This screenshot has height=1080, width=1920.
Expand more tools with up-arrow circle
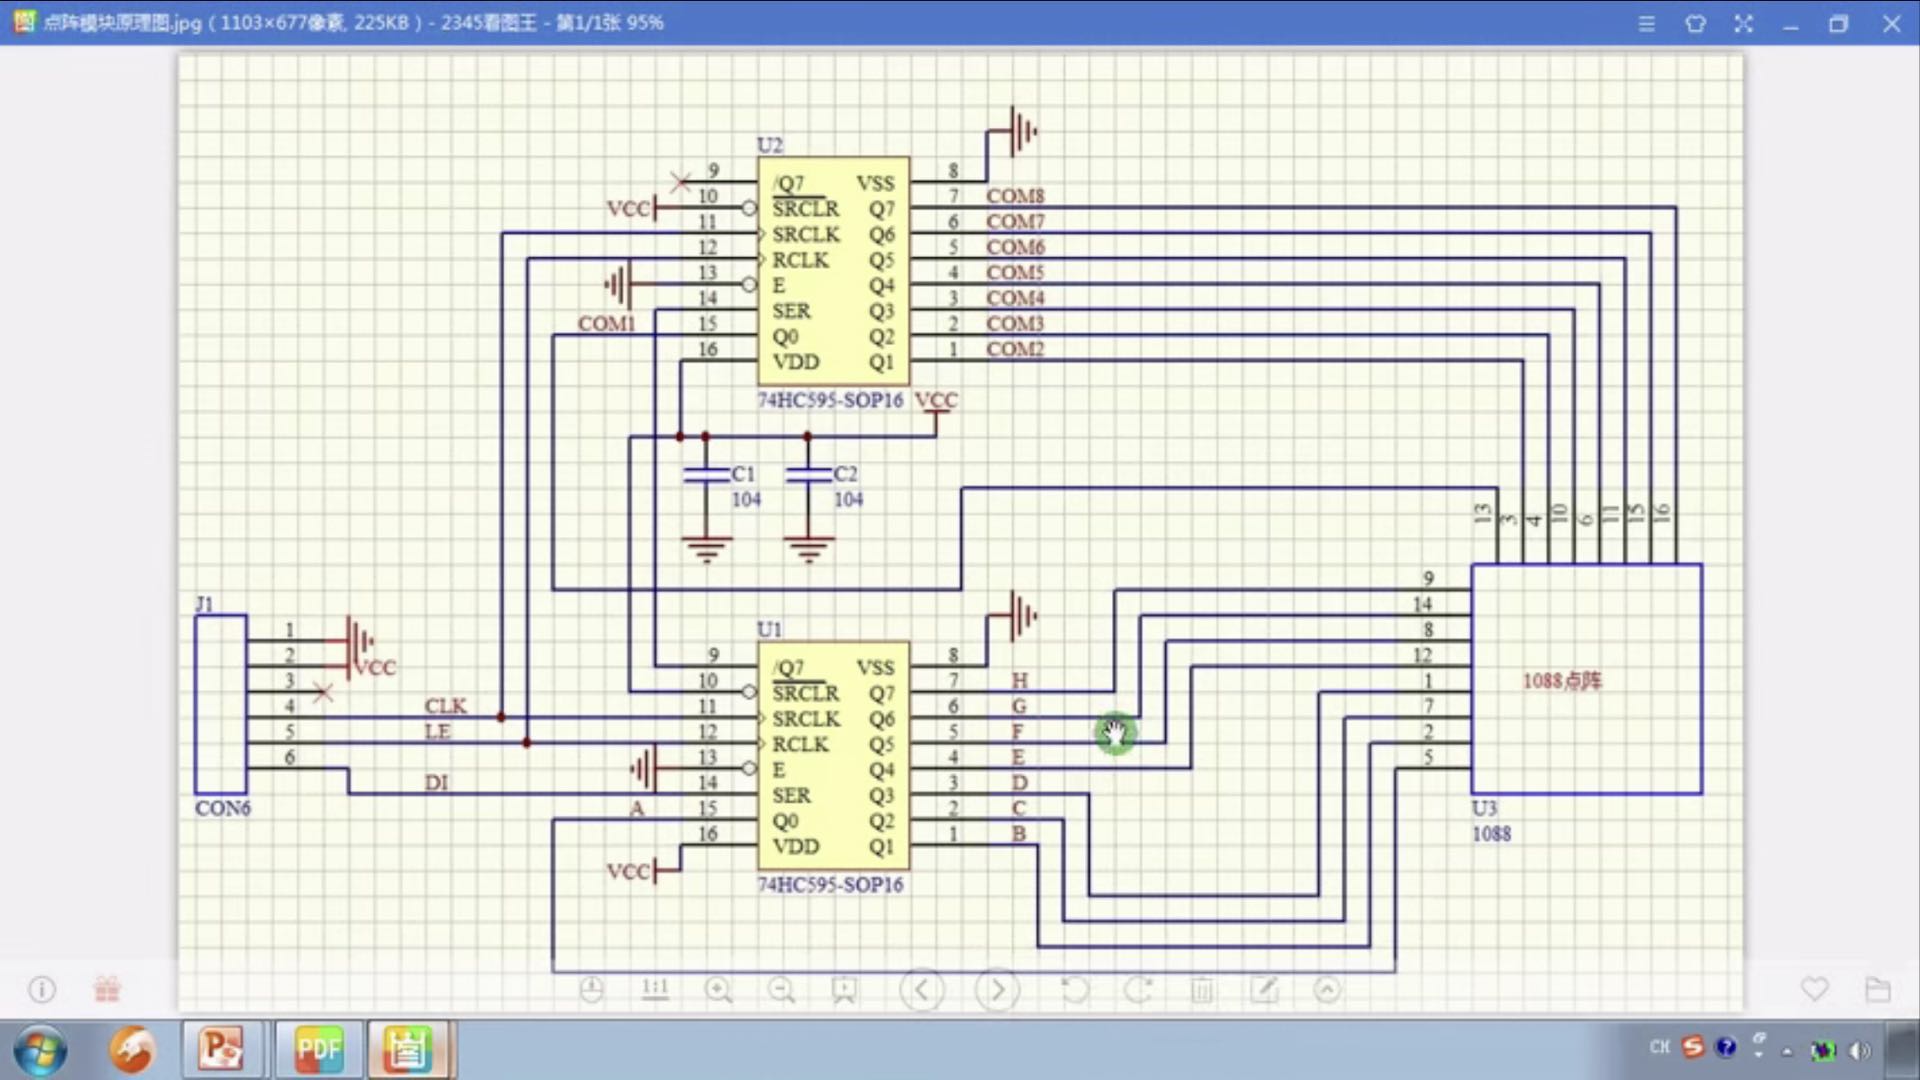click(1327, 990)
